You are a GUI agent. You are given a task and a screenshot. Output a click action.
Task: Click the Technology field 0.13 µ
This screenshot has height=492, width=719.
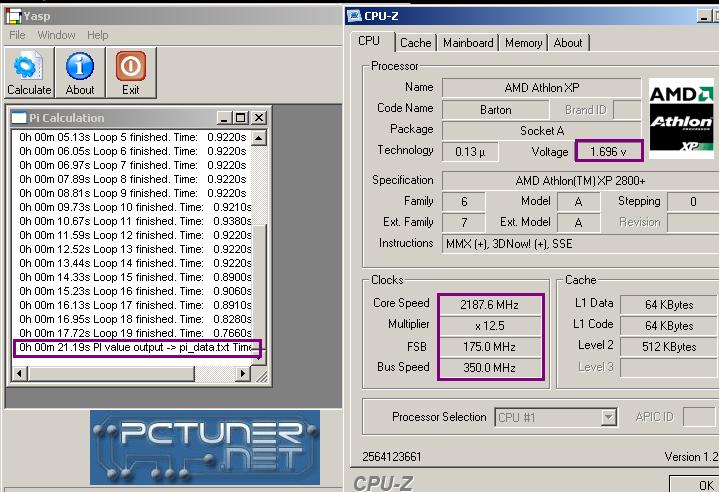[470, 152]
